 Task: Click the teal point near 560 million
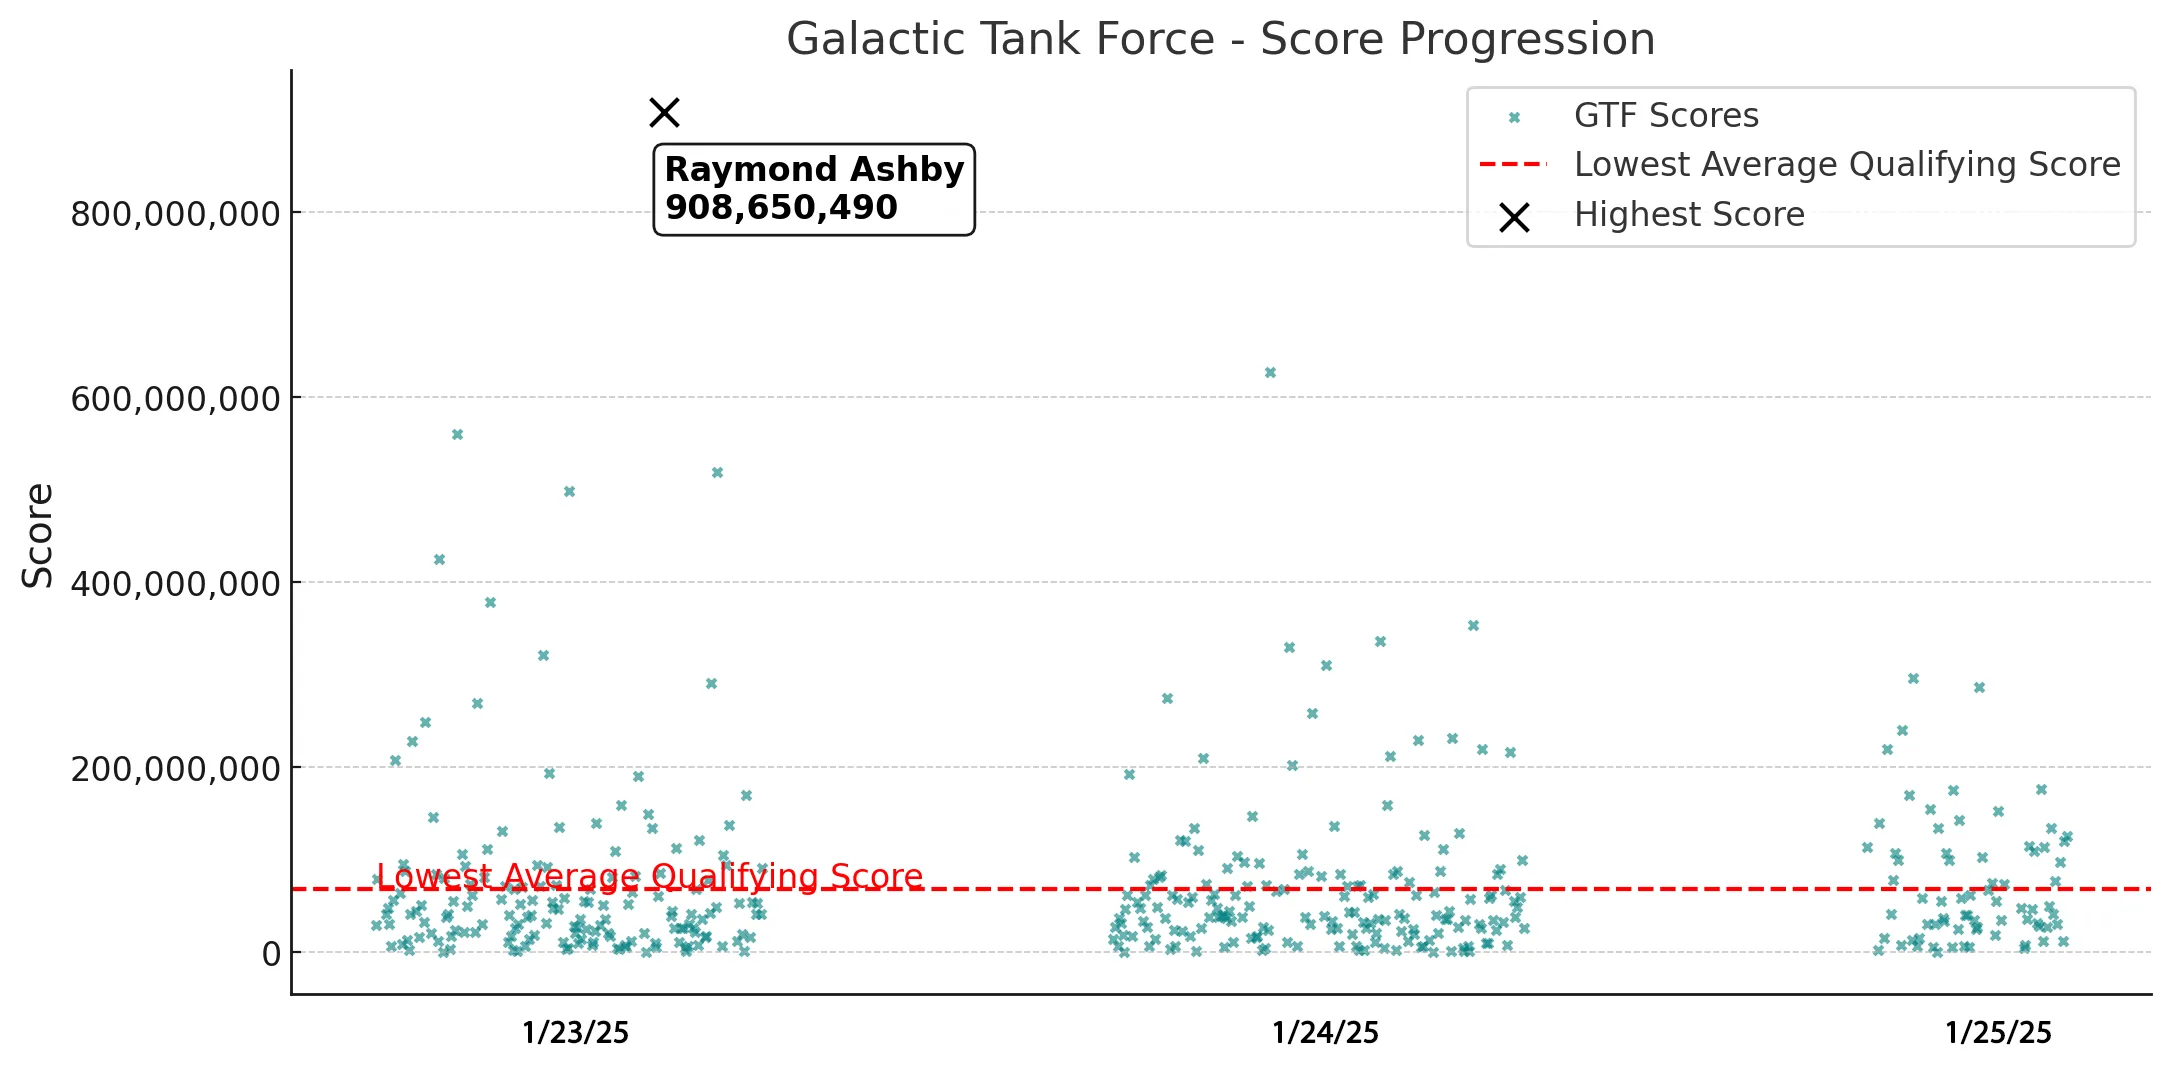pyautogui.click(x=457, y=435)
